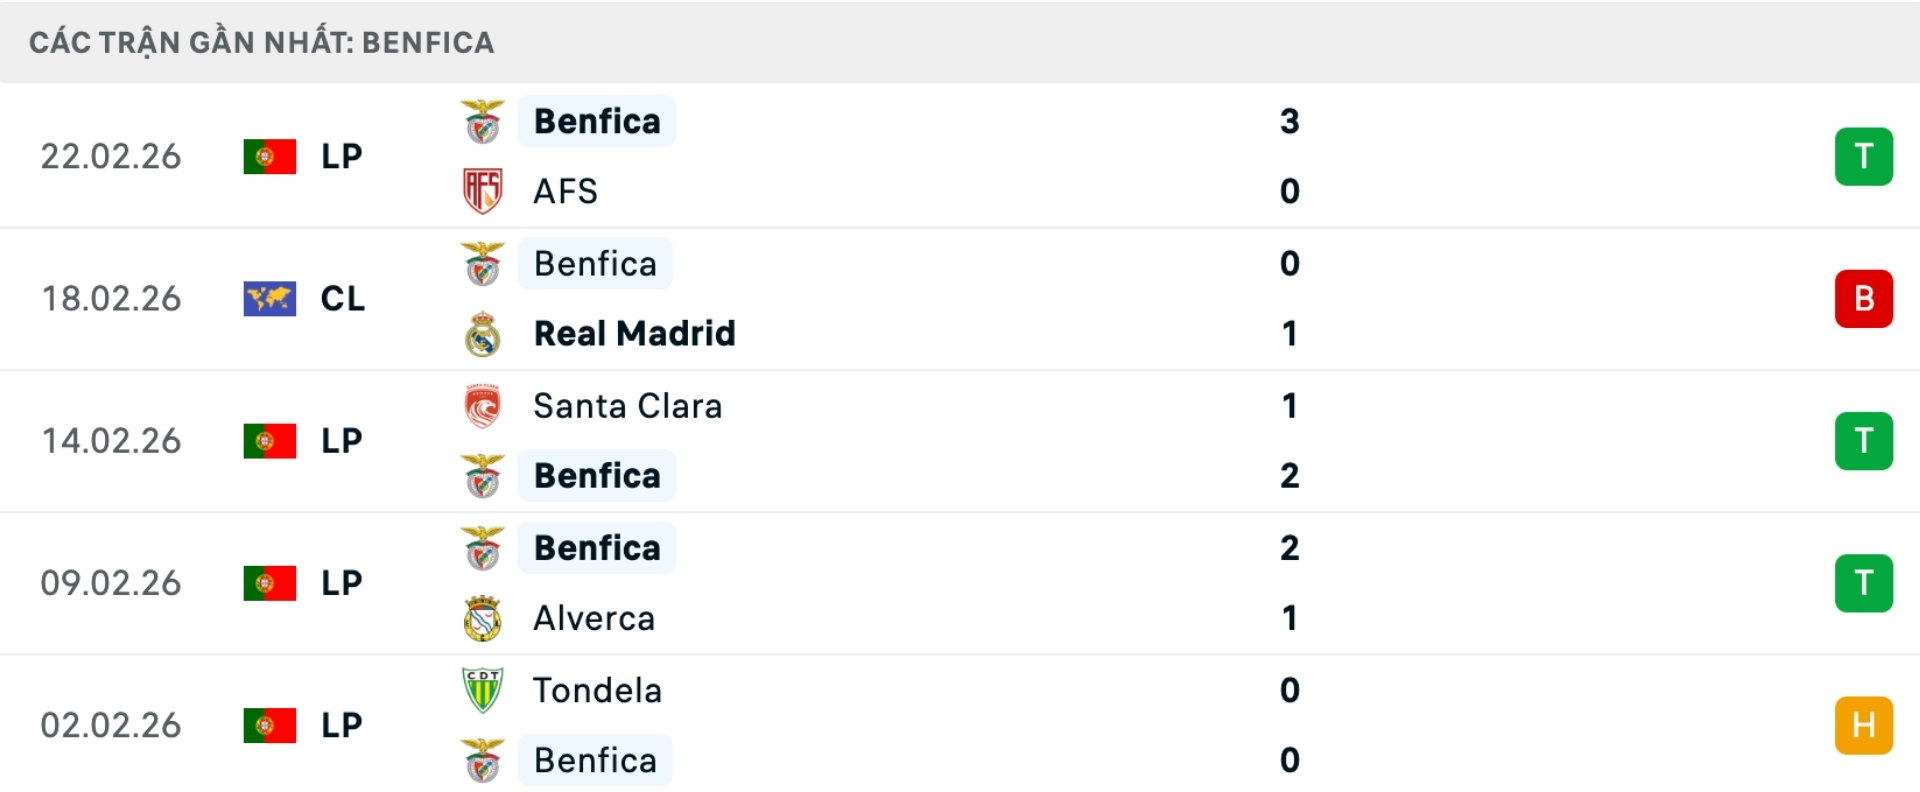Screen dimensions: 1920x792
Task: Expand the 02.02.26 Tondela fixture
Action: tap(960, 725)
